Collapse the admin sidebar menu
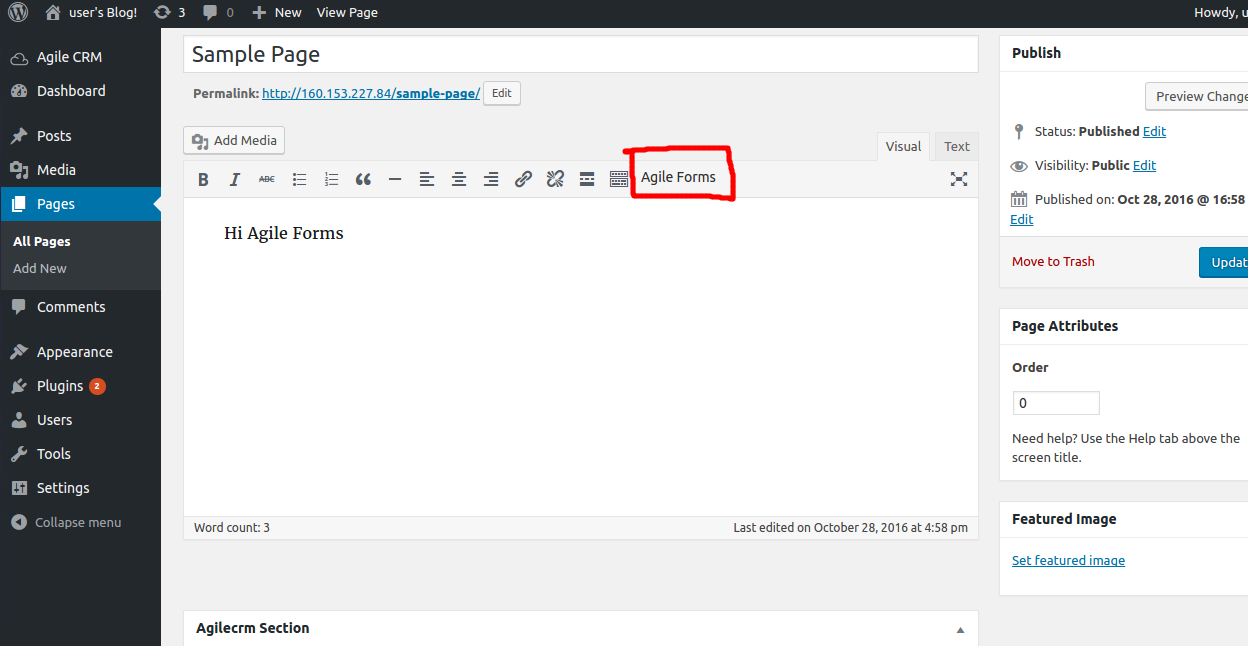The height and width of the screenshot is (646, 1248). click(x=66, y=522)
